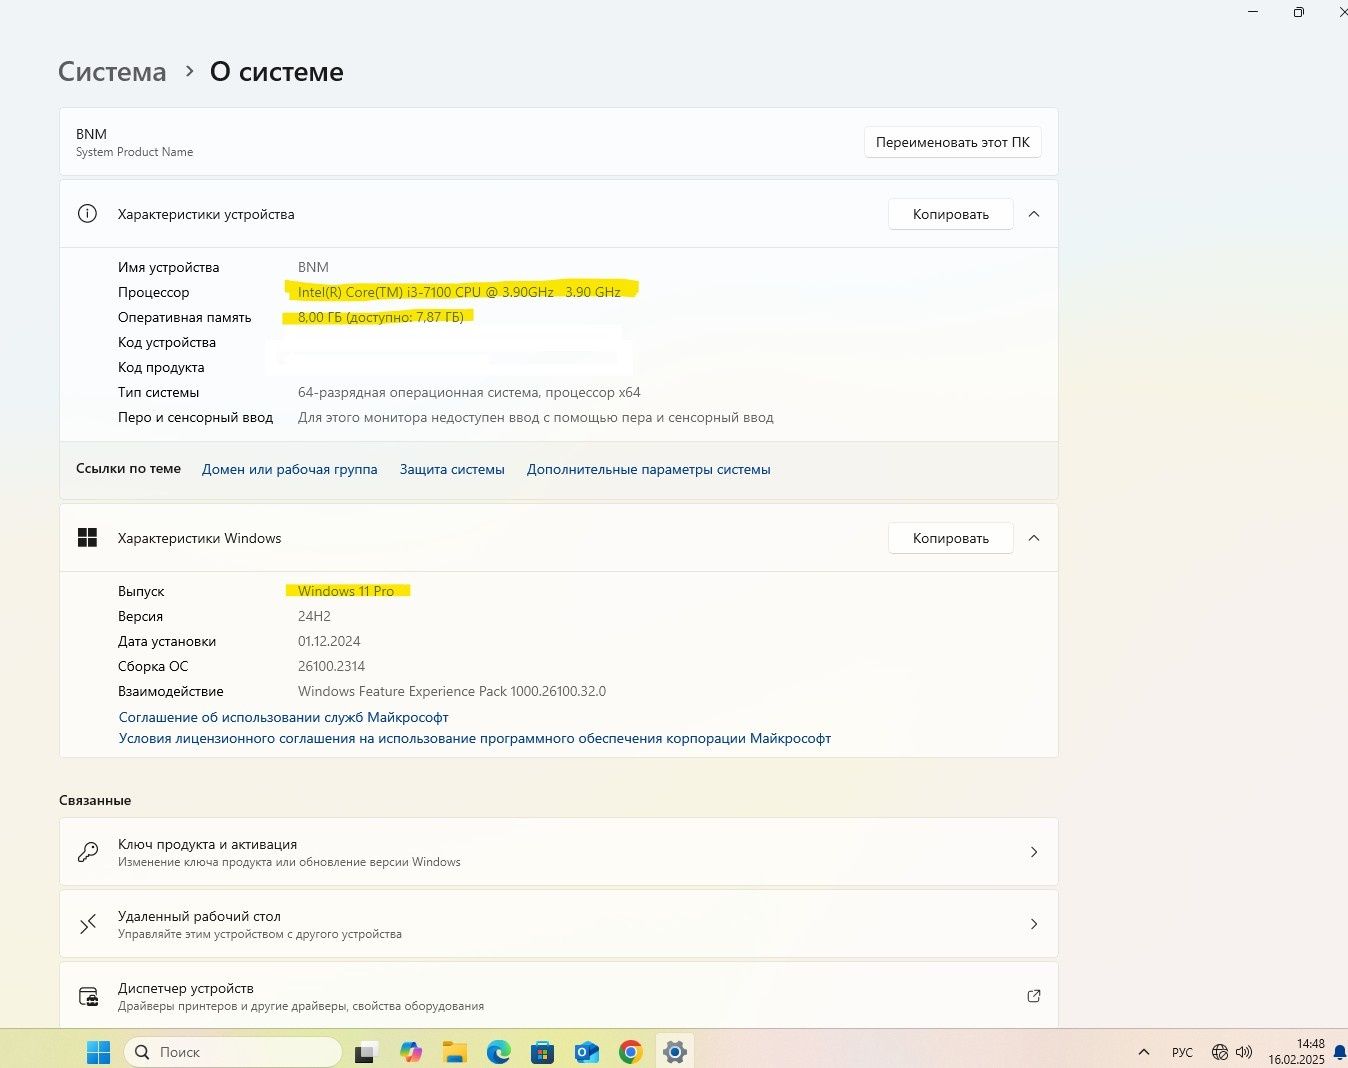Show hidden tray icons chevron
1348x1068 pixels.
pyautogui.click(x=1144, y=1052)
